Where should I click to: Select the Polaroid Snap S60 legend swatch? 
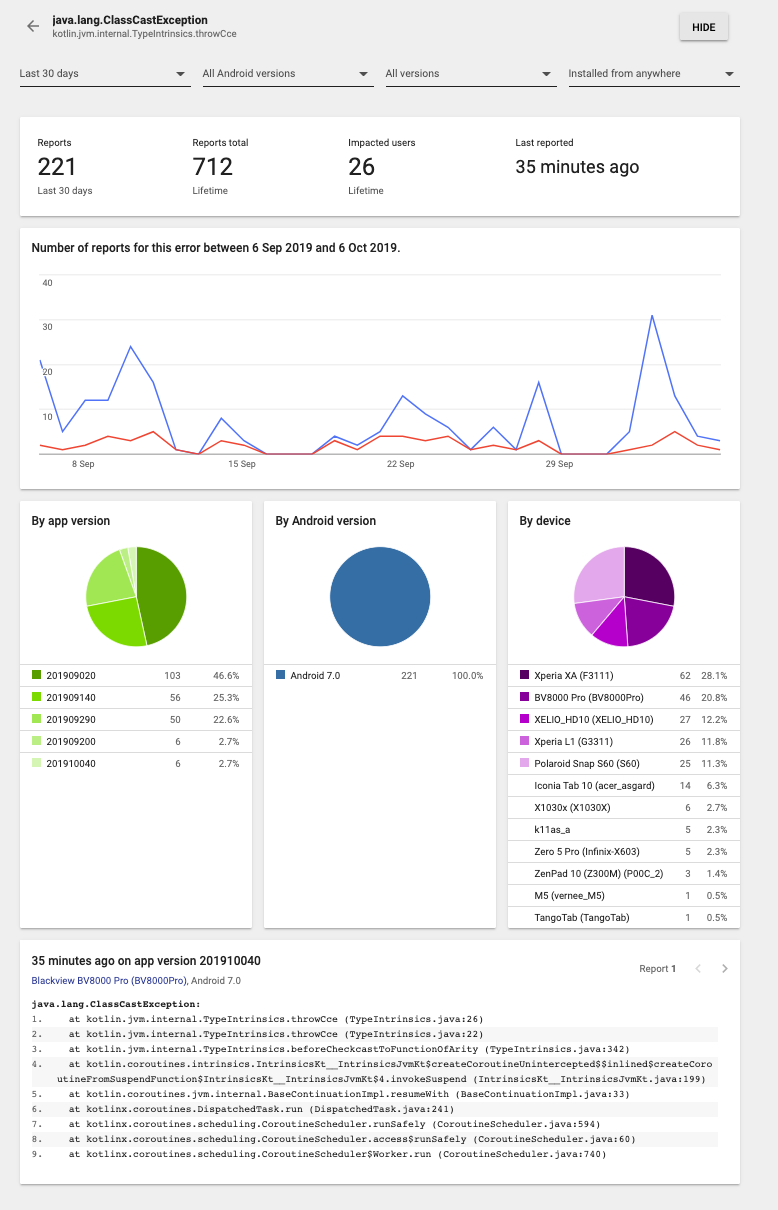[x=525, y=764]
